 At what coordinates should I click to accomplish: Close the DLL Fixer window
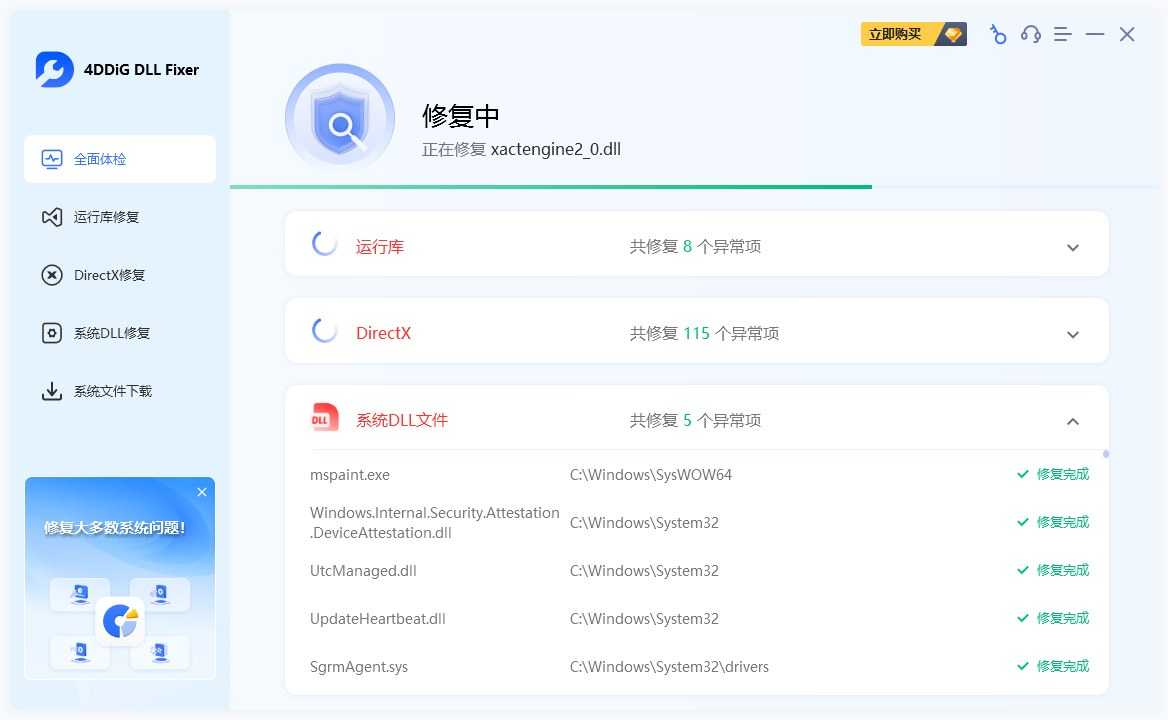tap(1127, 34)
